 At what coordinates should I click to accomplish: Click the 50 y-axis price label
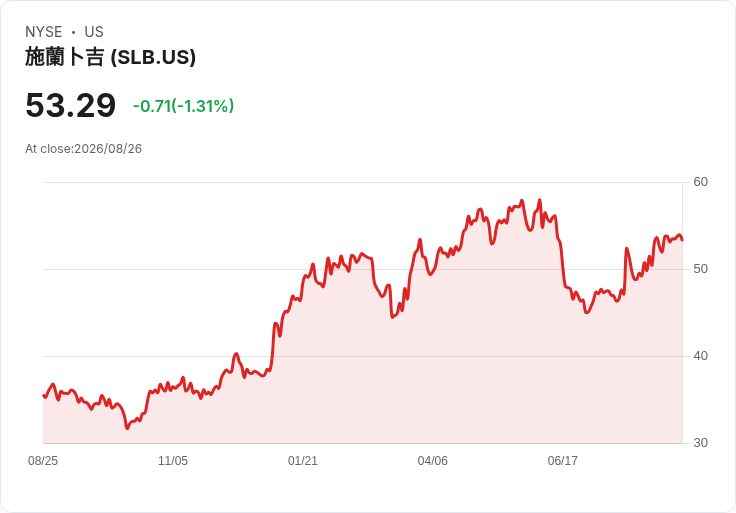tap(700, 269)
